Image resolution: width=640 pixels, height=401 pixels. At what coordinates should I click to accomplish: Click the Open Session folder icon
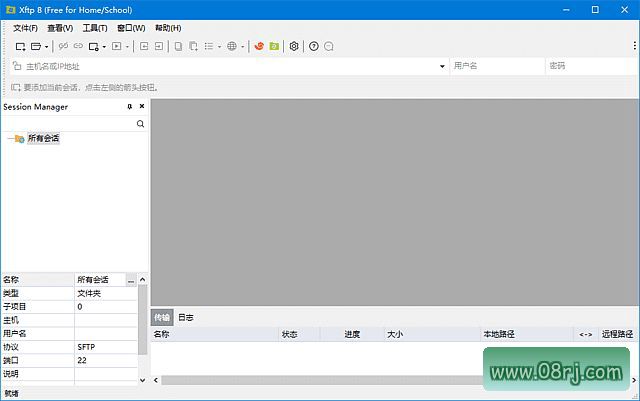coord(36,47)
